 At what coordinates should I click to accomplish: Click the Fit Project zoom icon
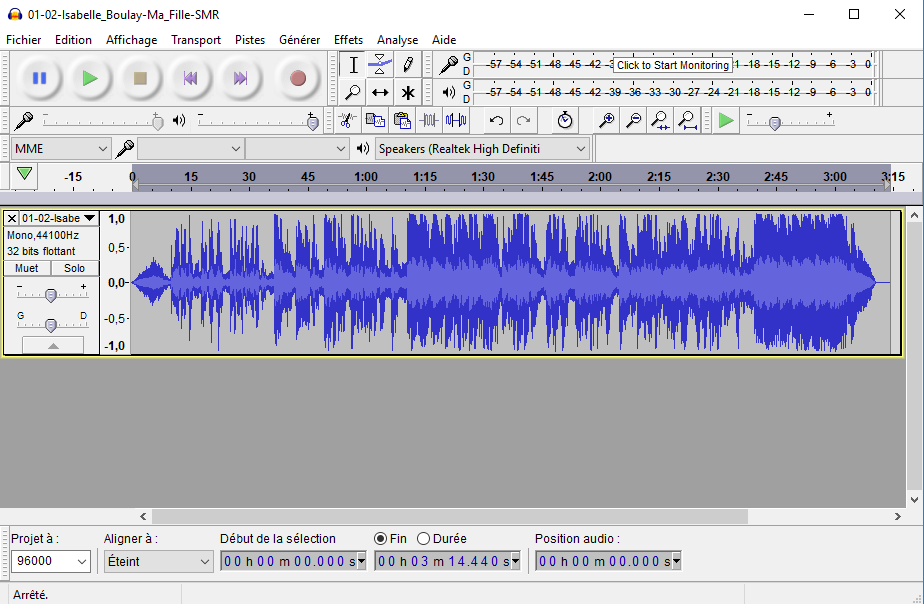click(687, 121)
